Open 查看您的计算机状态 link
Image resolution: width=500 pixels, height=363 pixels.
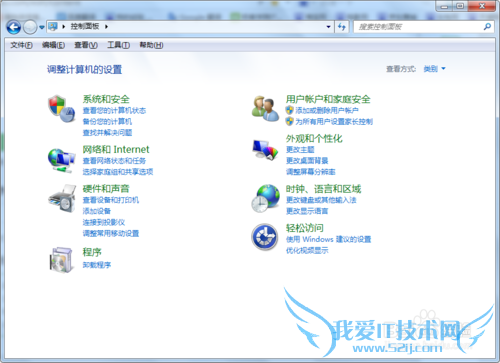click(x=114, y=111)
